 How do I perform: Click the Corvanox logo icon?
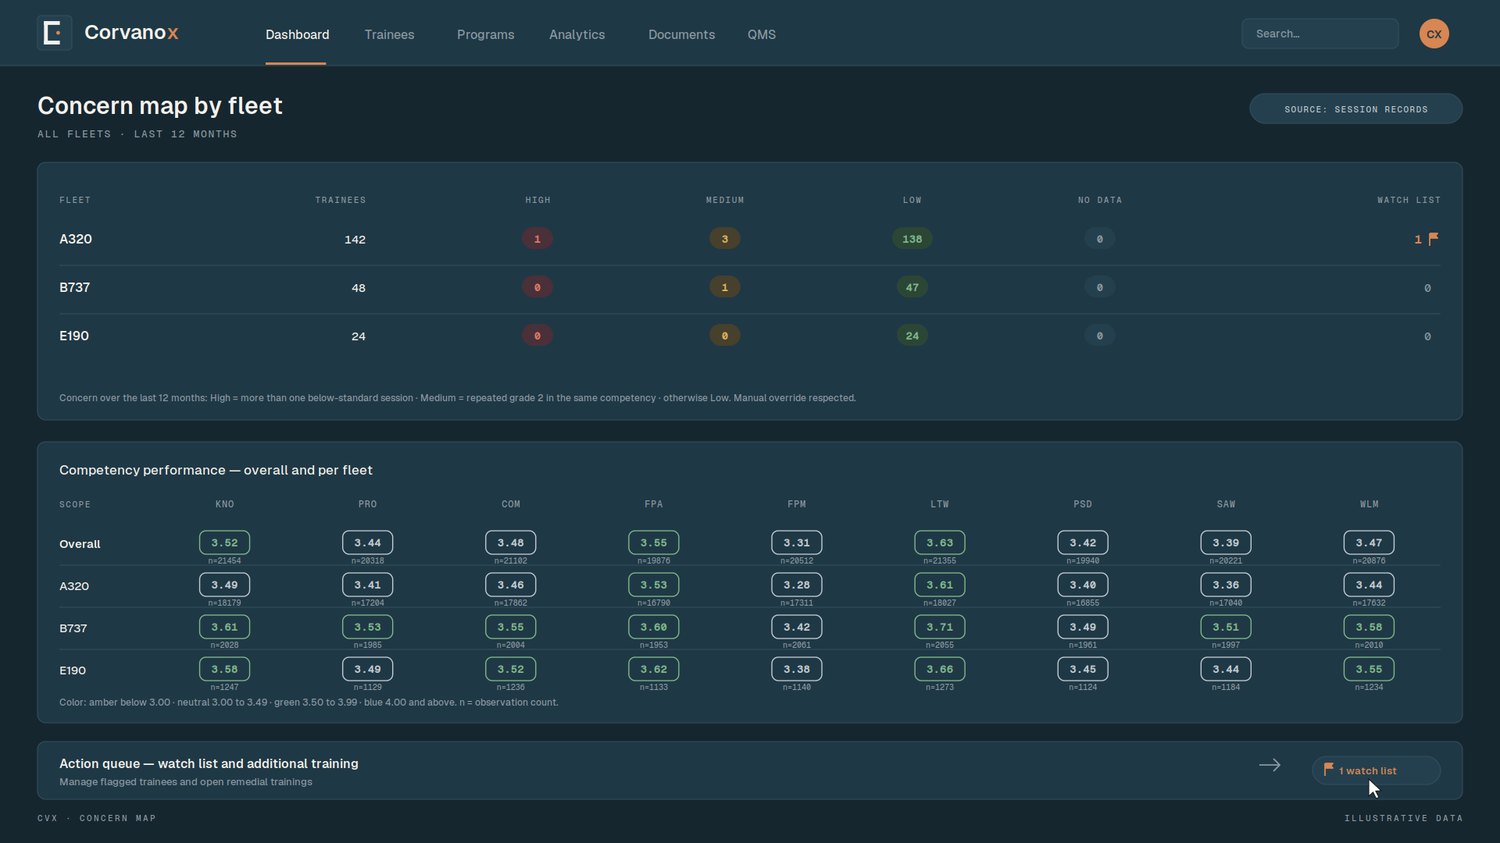[x=54, y=33]
